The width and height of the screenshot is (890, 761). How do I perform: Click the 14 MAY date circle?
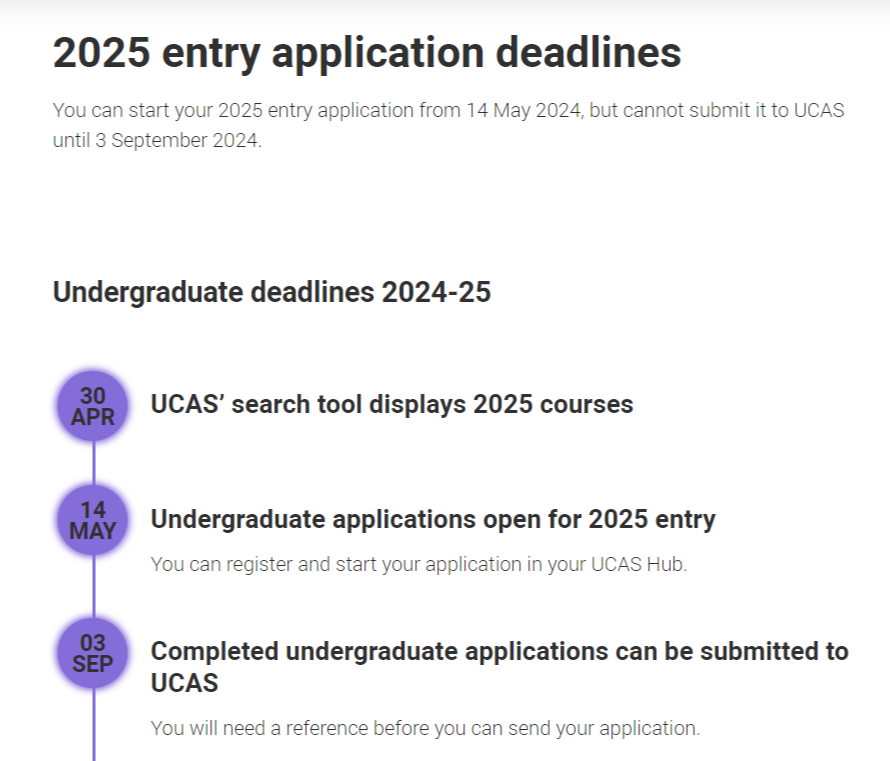pyautogui.click(x=93, y=520)
